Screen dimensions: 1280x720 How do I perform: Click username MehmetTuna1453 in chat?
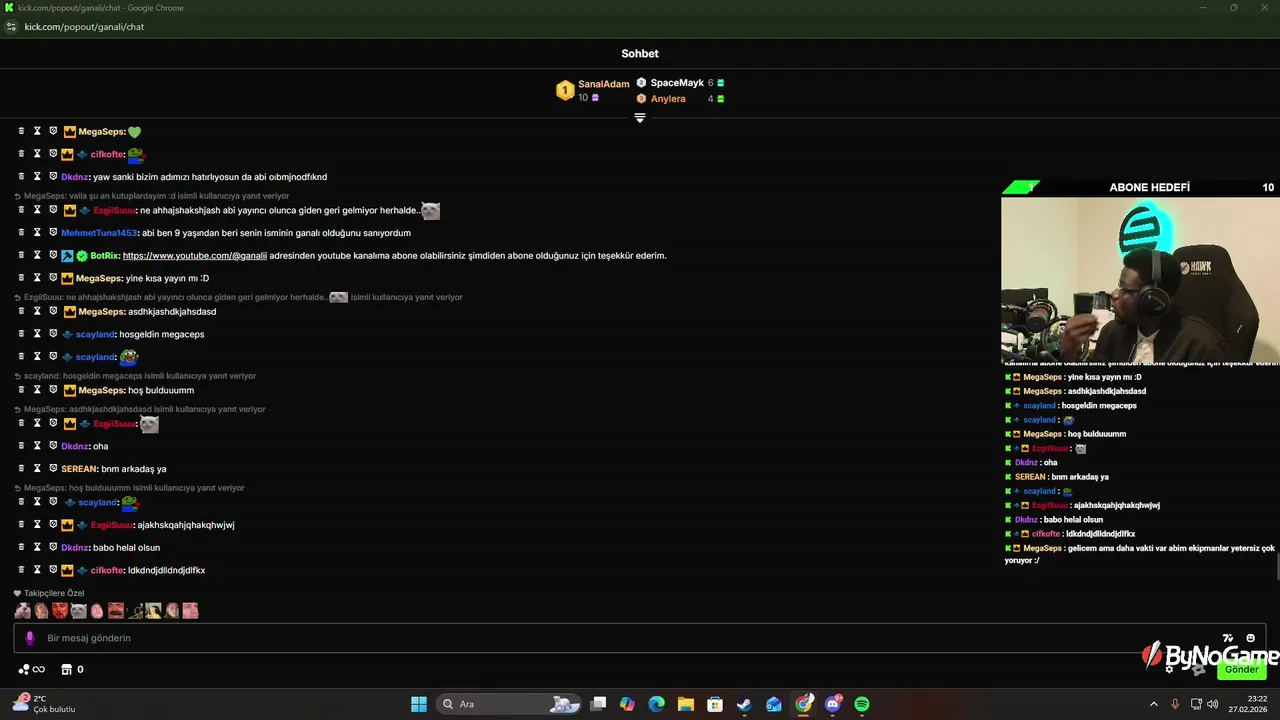point(99,233)
